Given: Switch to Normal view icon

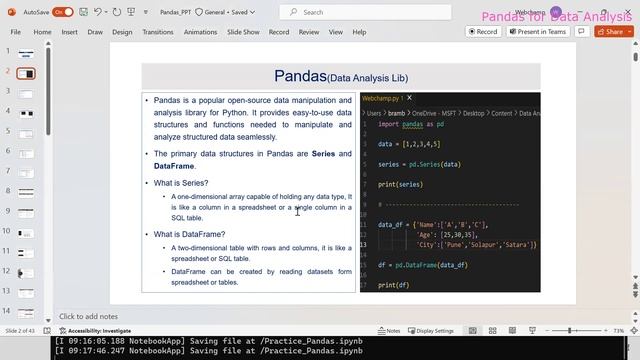Looking at the screenshot, I should (473, 331).
